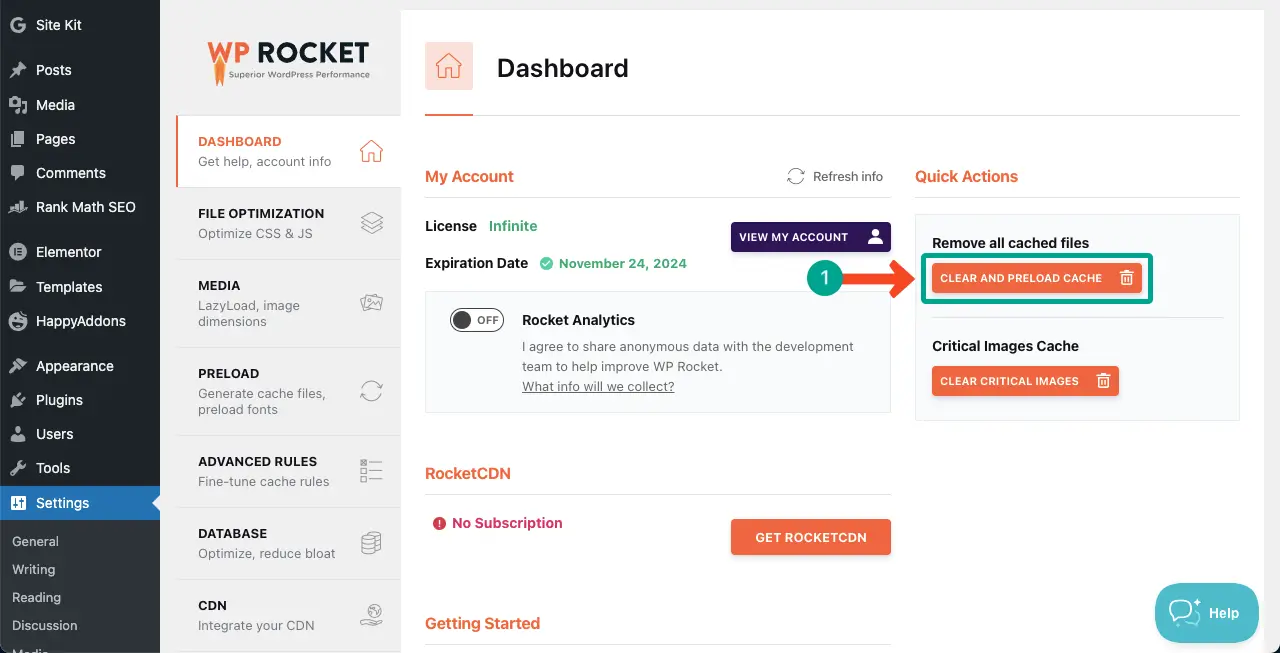
Task: Click the 'Remove all cached files' label
Action: [1010, 243]
